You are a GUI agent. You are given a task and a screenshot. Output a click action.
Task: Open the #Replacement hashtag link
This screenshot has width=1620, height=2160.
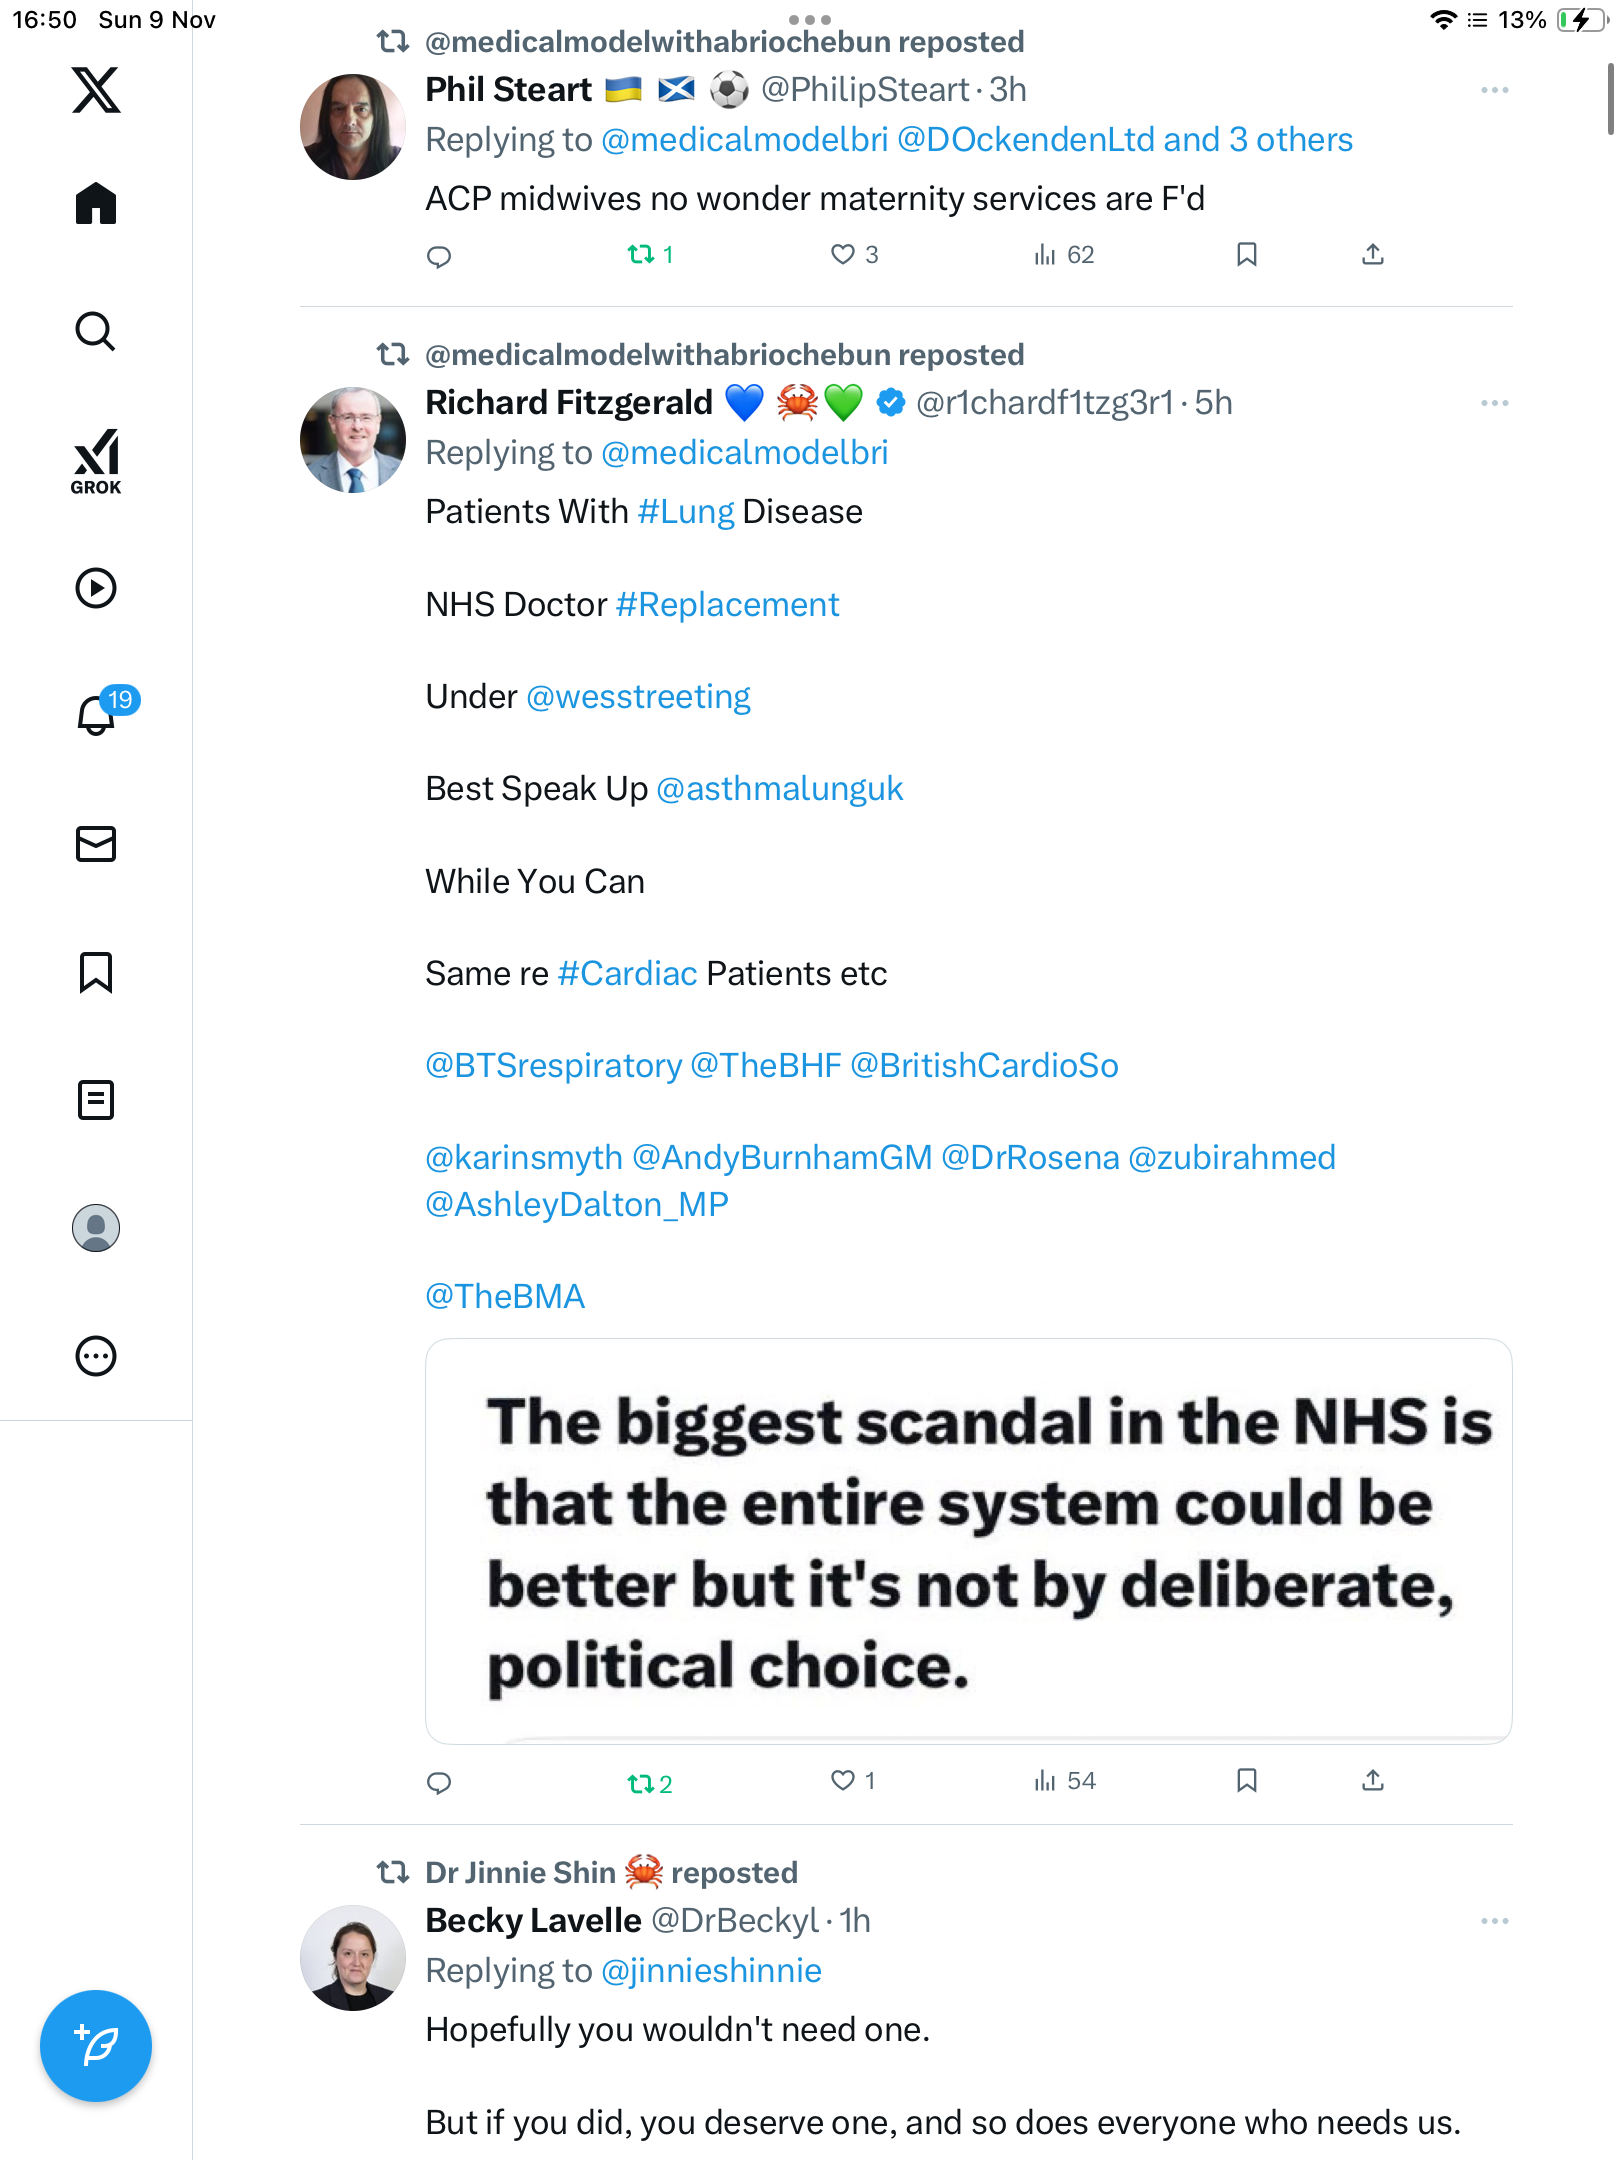click(x=727, y=605)
